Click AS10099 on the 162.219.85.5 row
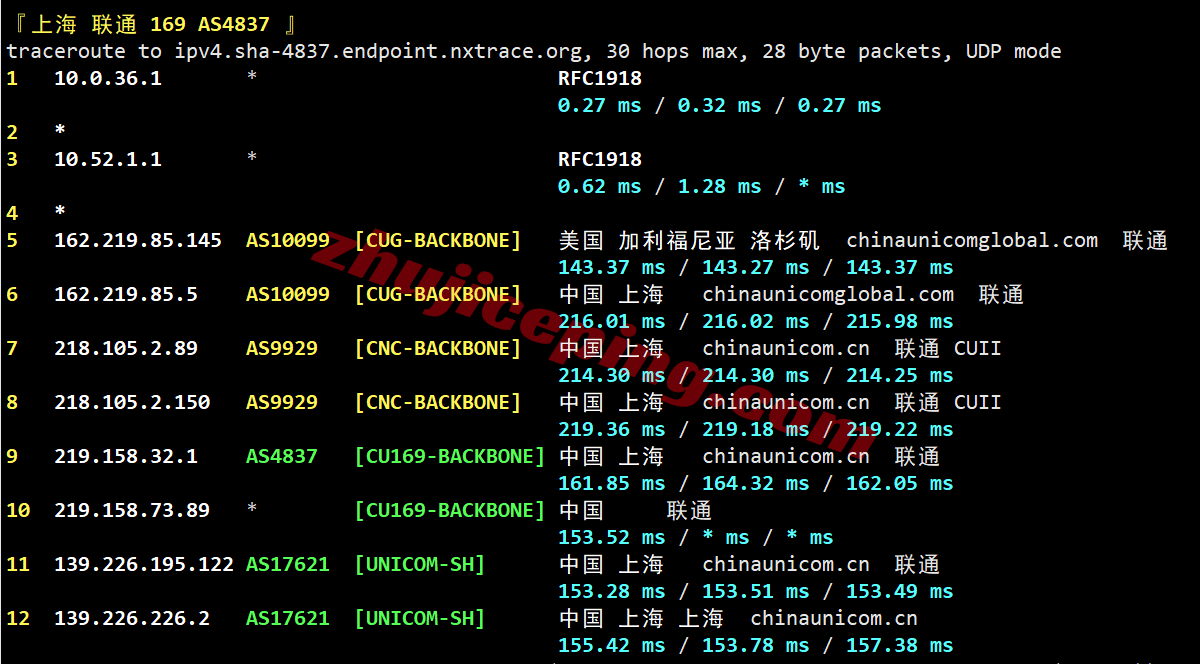Screen dimensions: 1200x664 [x=288, y=294]
